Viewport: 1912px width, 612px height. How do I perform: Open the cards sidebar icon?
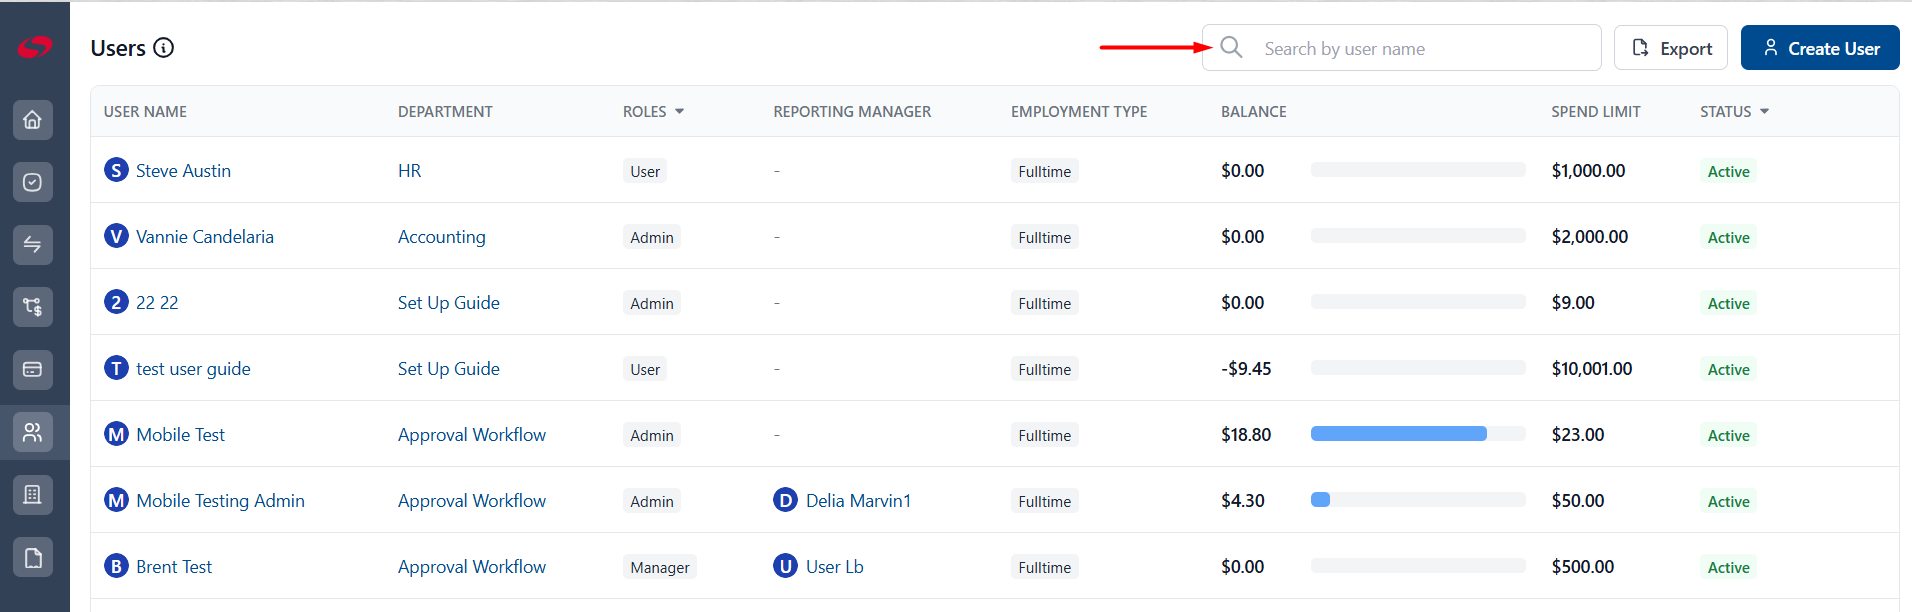[x=33, y=370]
